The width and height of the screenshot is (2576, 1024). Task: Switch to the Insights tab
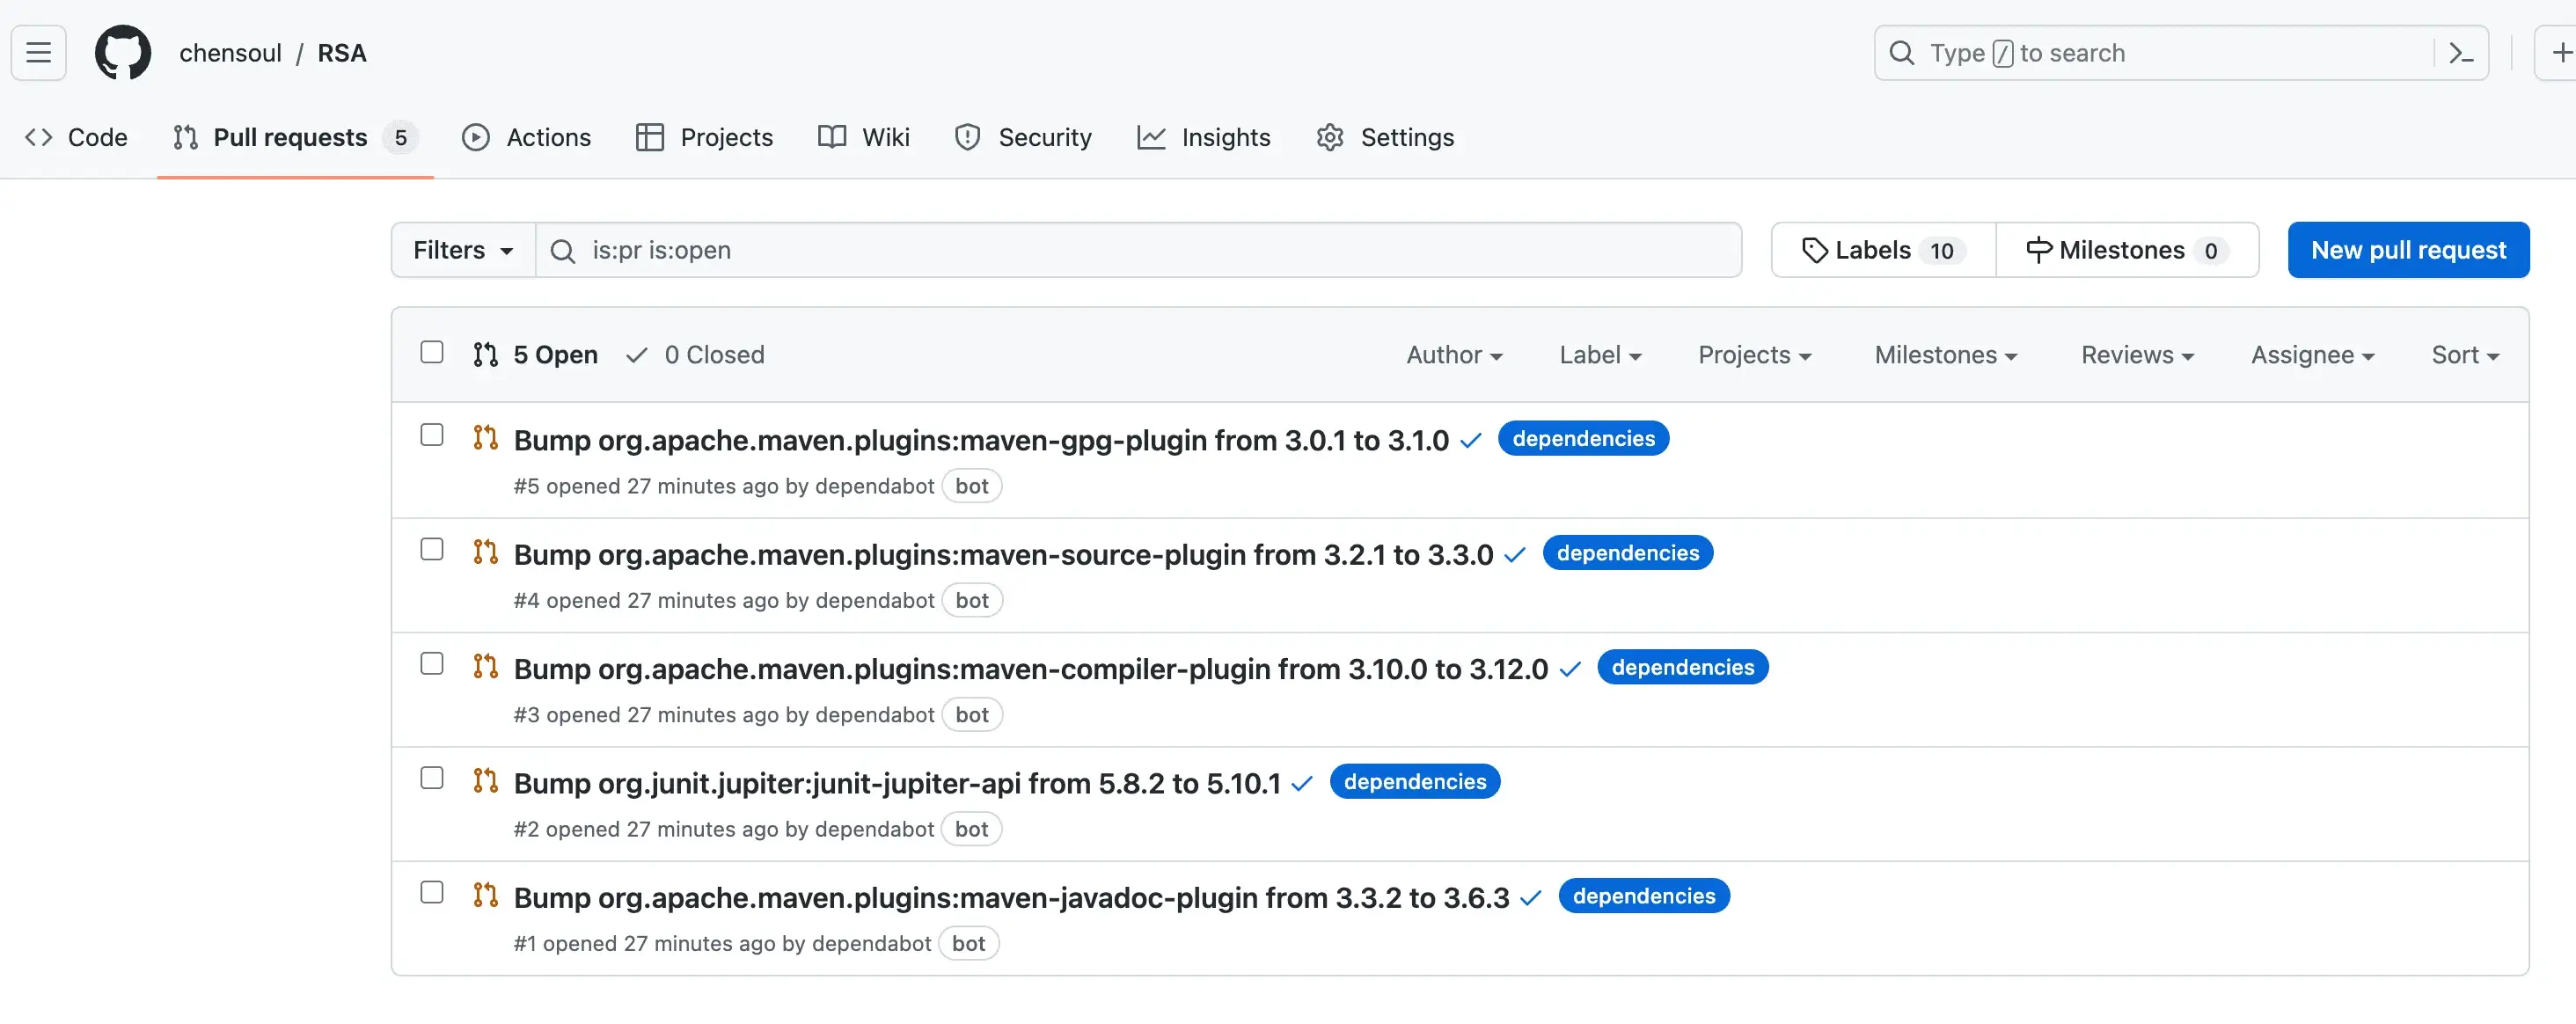point(1204,138)
